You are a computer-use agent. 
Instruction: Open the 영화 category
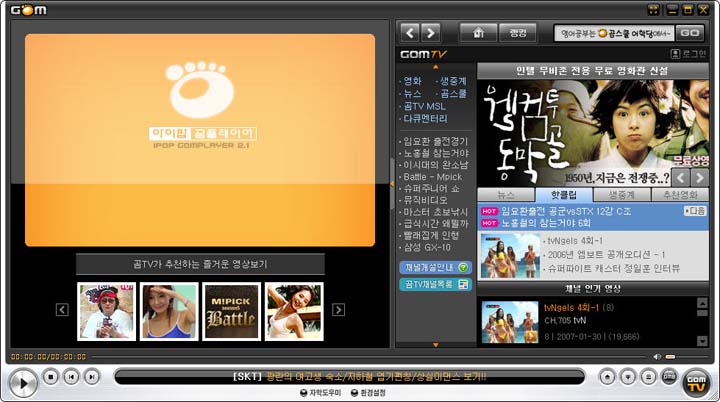(412, 81)
